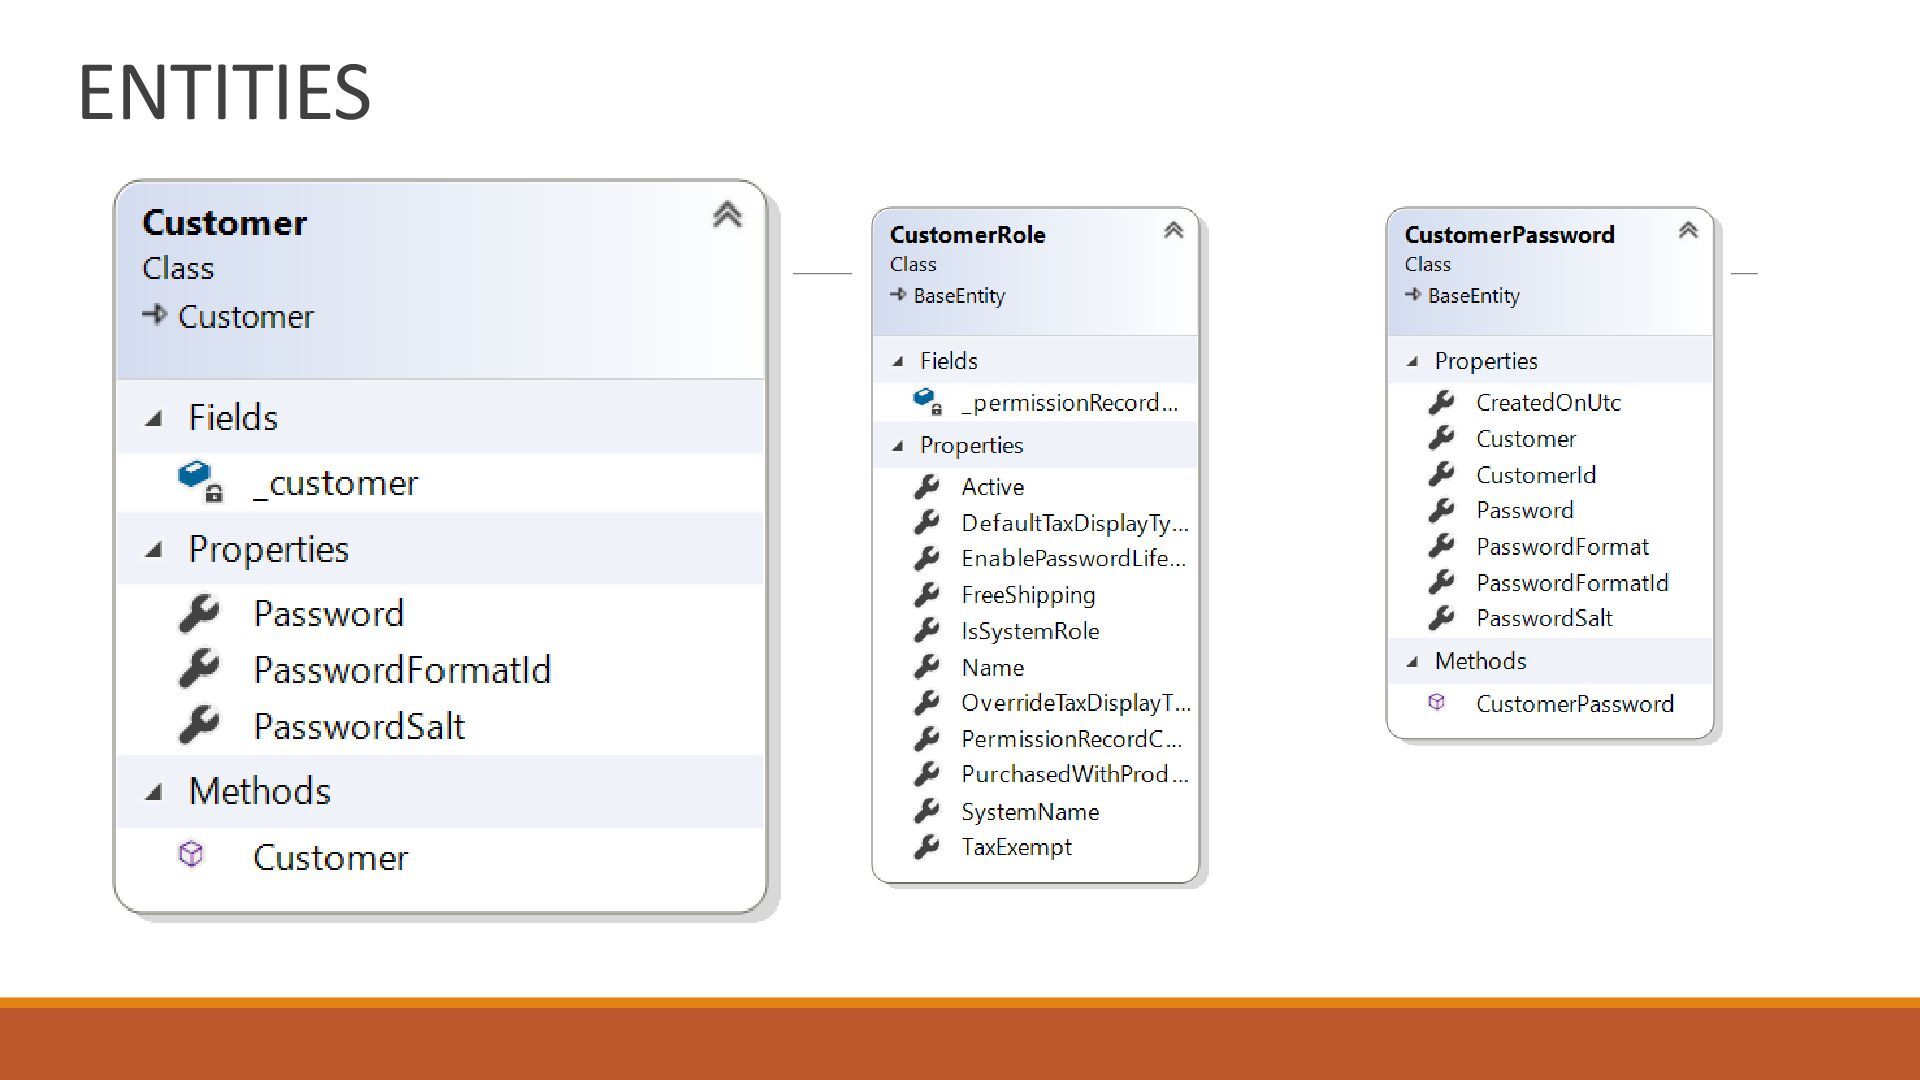This screenshot has width=1920, height=1080.
Task: Collapse the Customer class box chevron
Action: (727, 214)
